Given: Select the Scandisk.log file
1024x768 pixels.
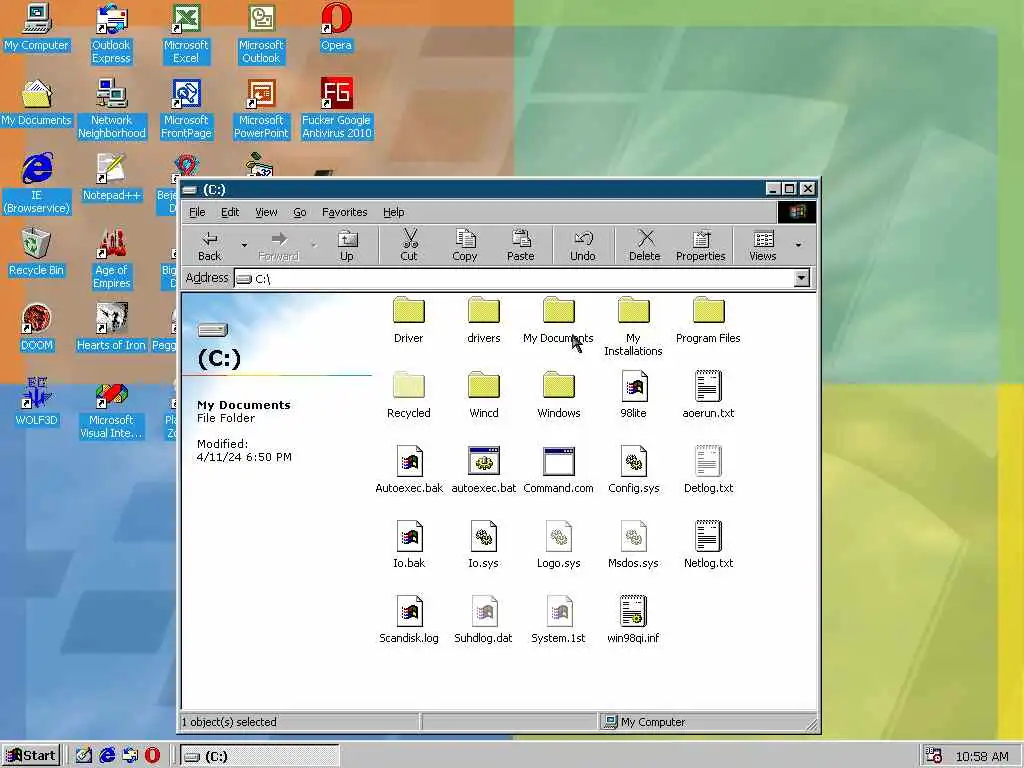Looking at the screenshot, I should tap(409, 620).
